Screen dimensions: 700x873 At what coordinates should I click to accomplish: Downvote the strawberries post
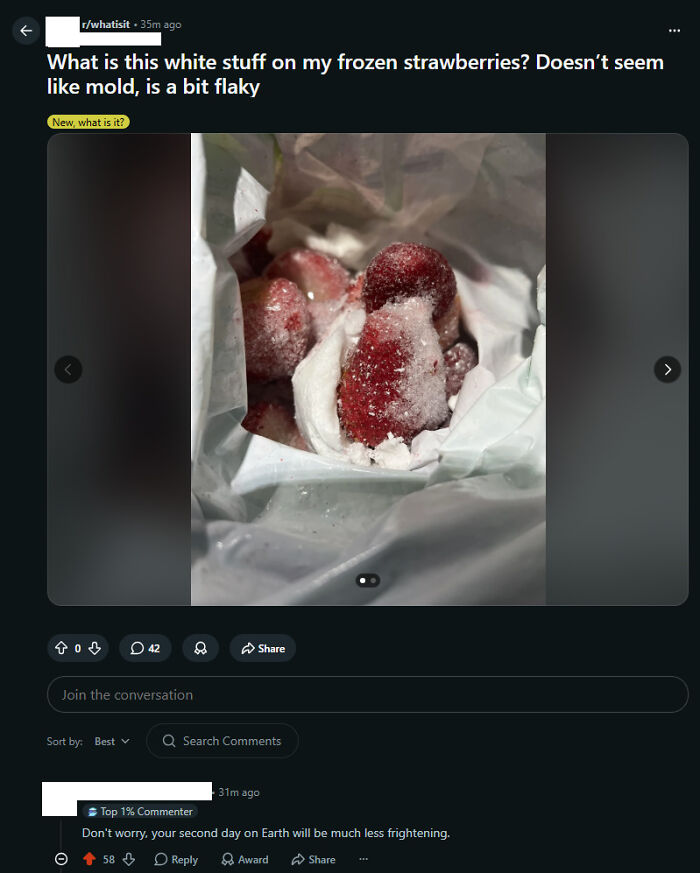coord(95,648)
